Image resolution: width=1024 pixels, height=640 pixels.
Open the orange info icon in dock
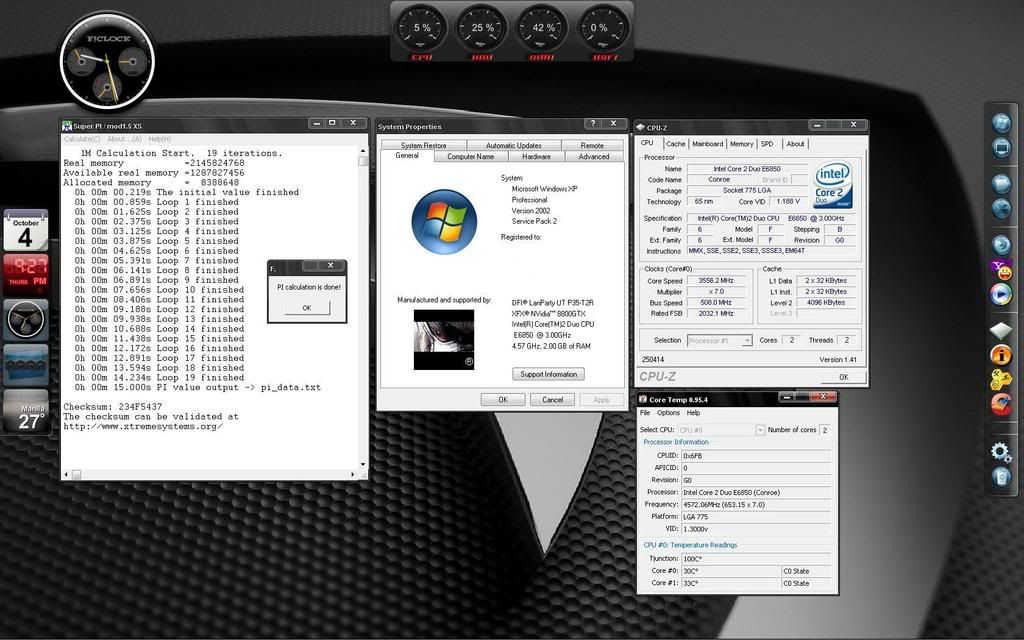pyautogui.click(x=1001, y=355)
